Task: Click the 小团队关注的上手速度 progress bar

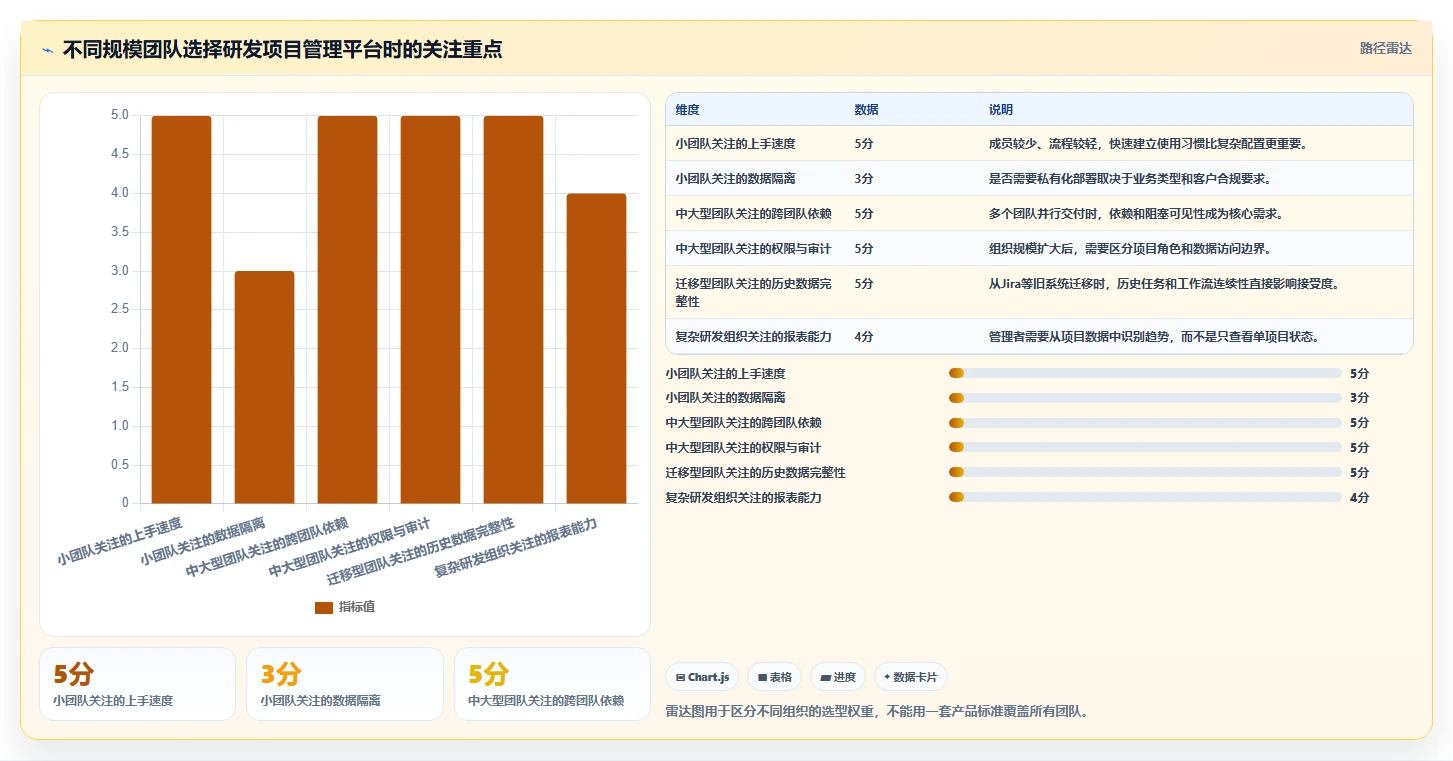Action: pos(1145,373)
